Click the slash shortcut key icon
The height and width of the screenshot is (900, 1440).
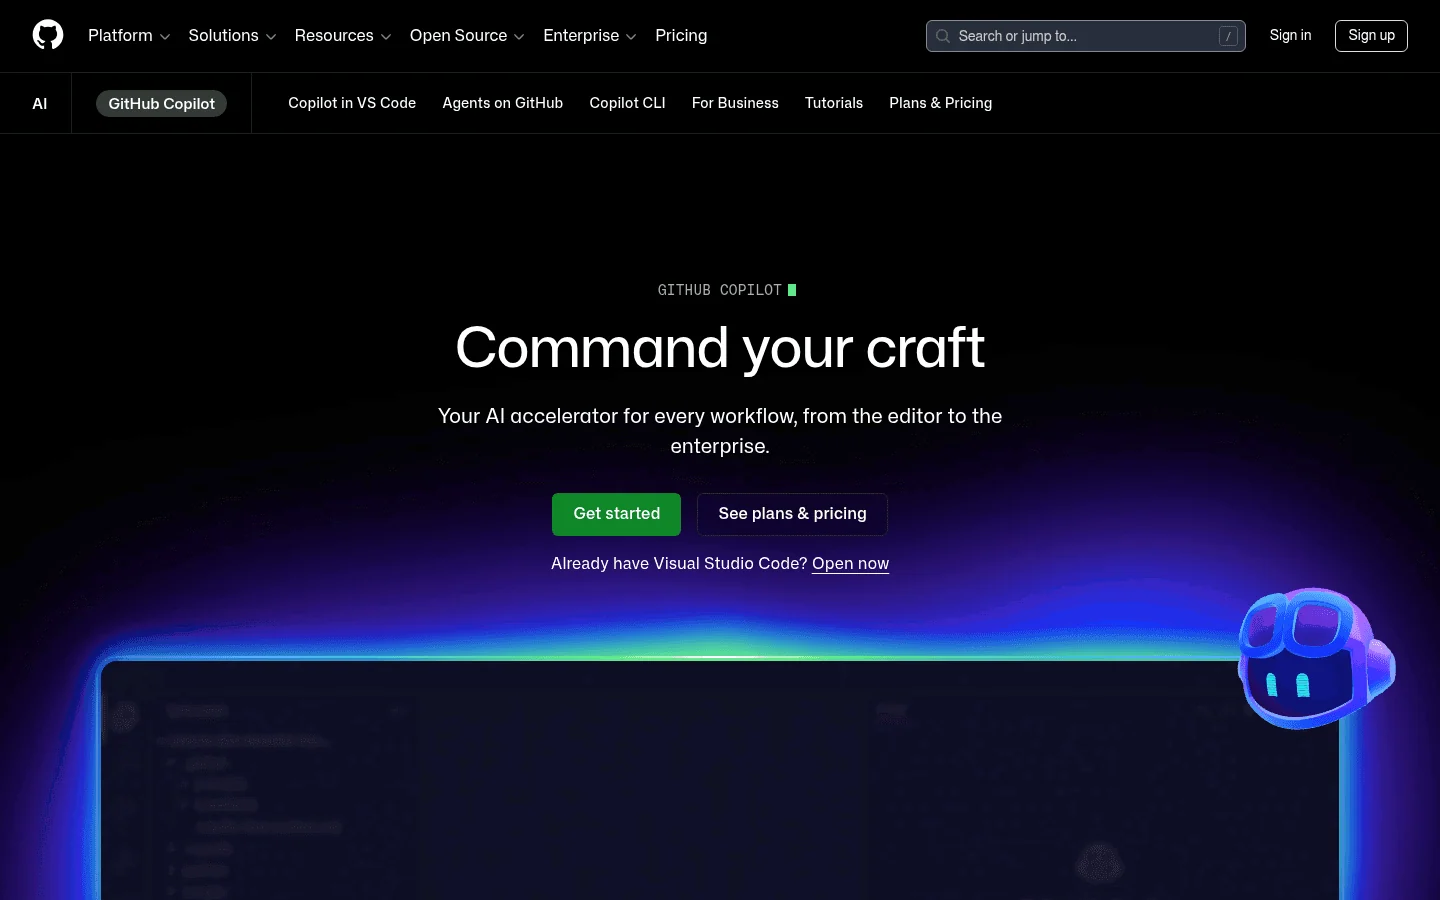click(x=1228, y=36)
